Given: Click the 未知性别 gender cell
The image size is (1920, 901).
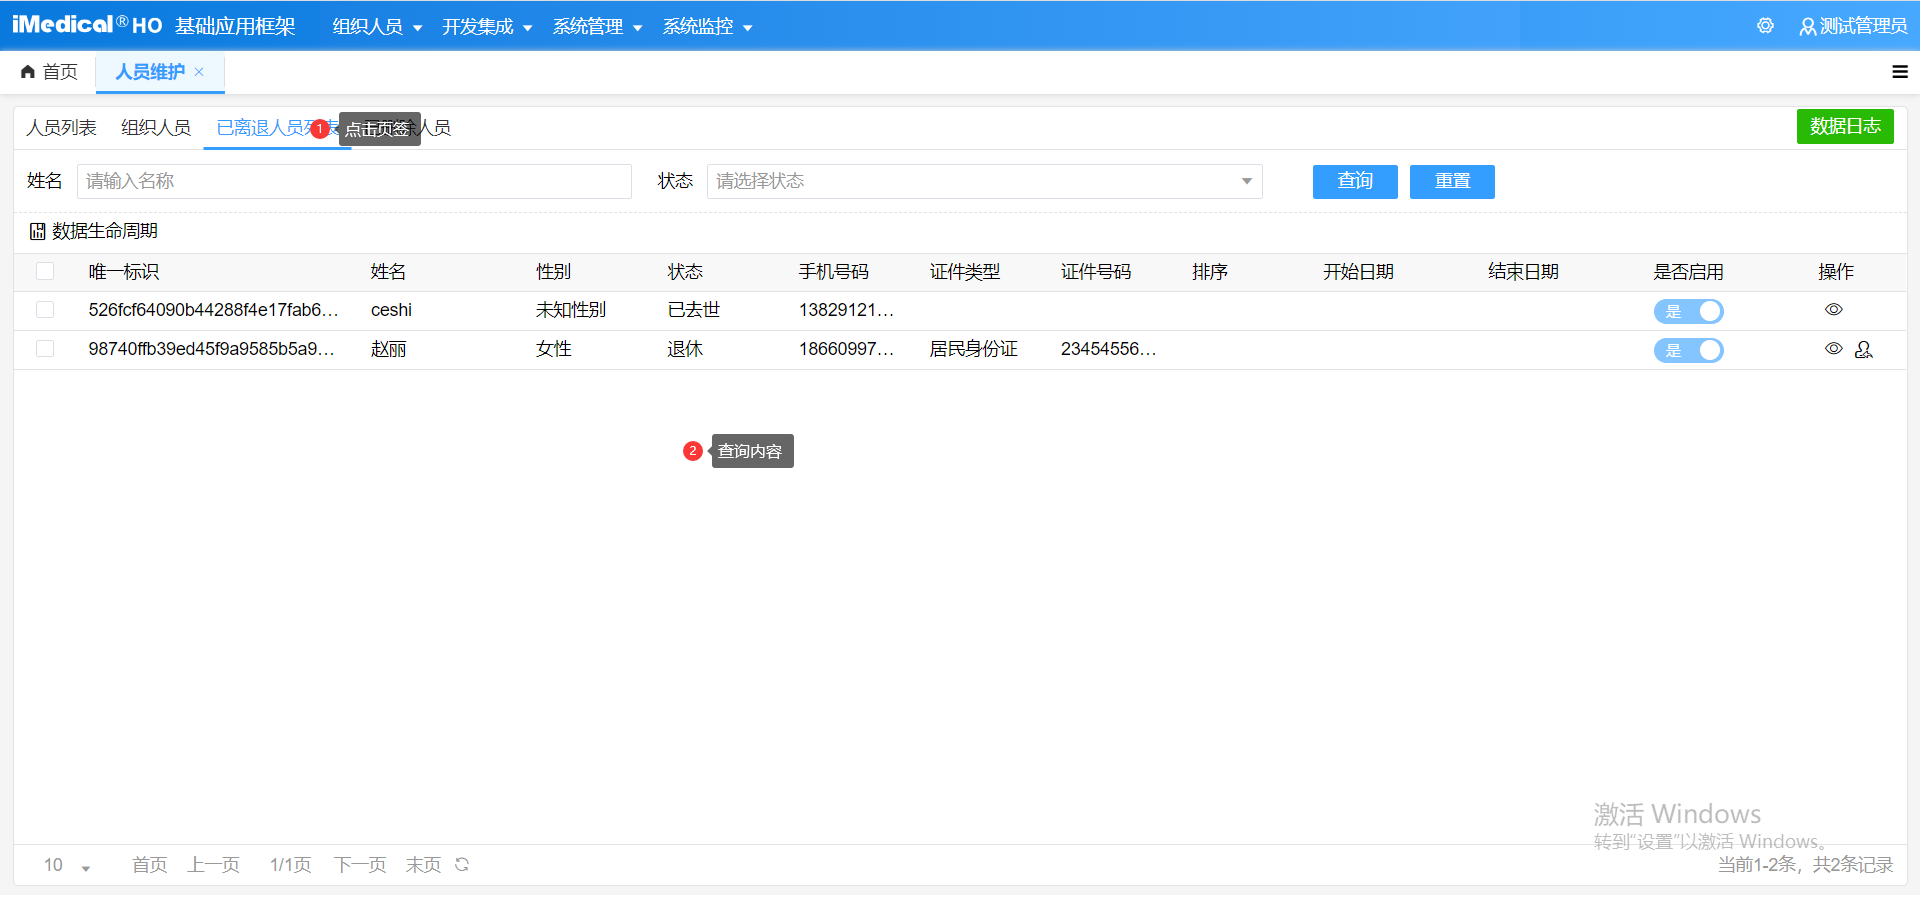Looking at the screenshot, I should [571, 310].
